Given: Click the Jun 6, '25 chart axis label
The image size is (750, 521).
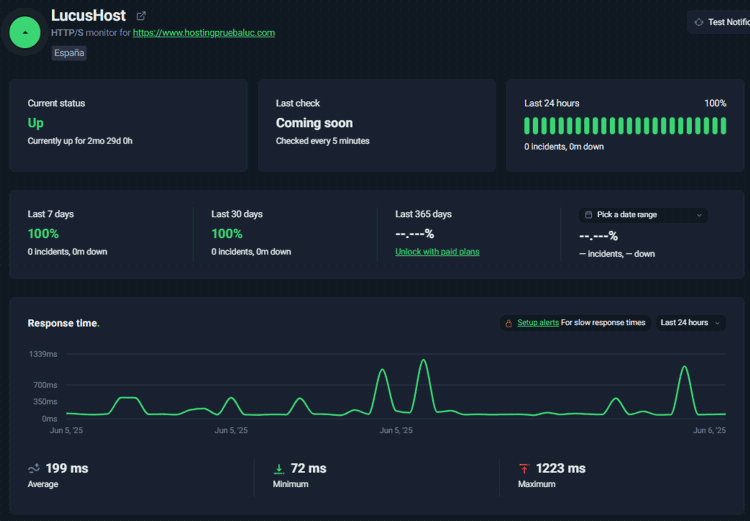Looking at the screenshot, I should 709,430.
